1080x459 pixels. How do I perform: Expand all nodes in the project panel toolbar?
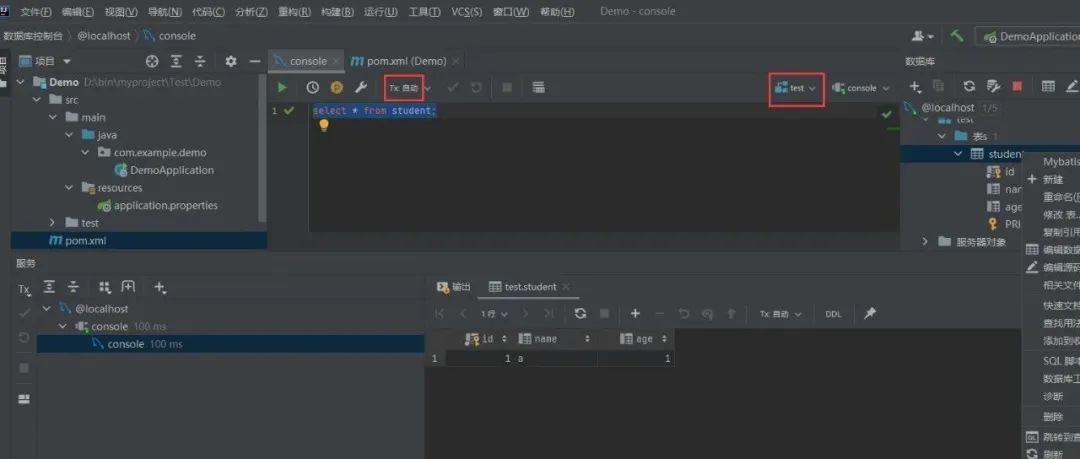tap(176, 61)
